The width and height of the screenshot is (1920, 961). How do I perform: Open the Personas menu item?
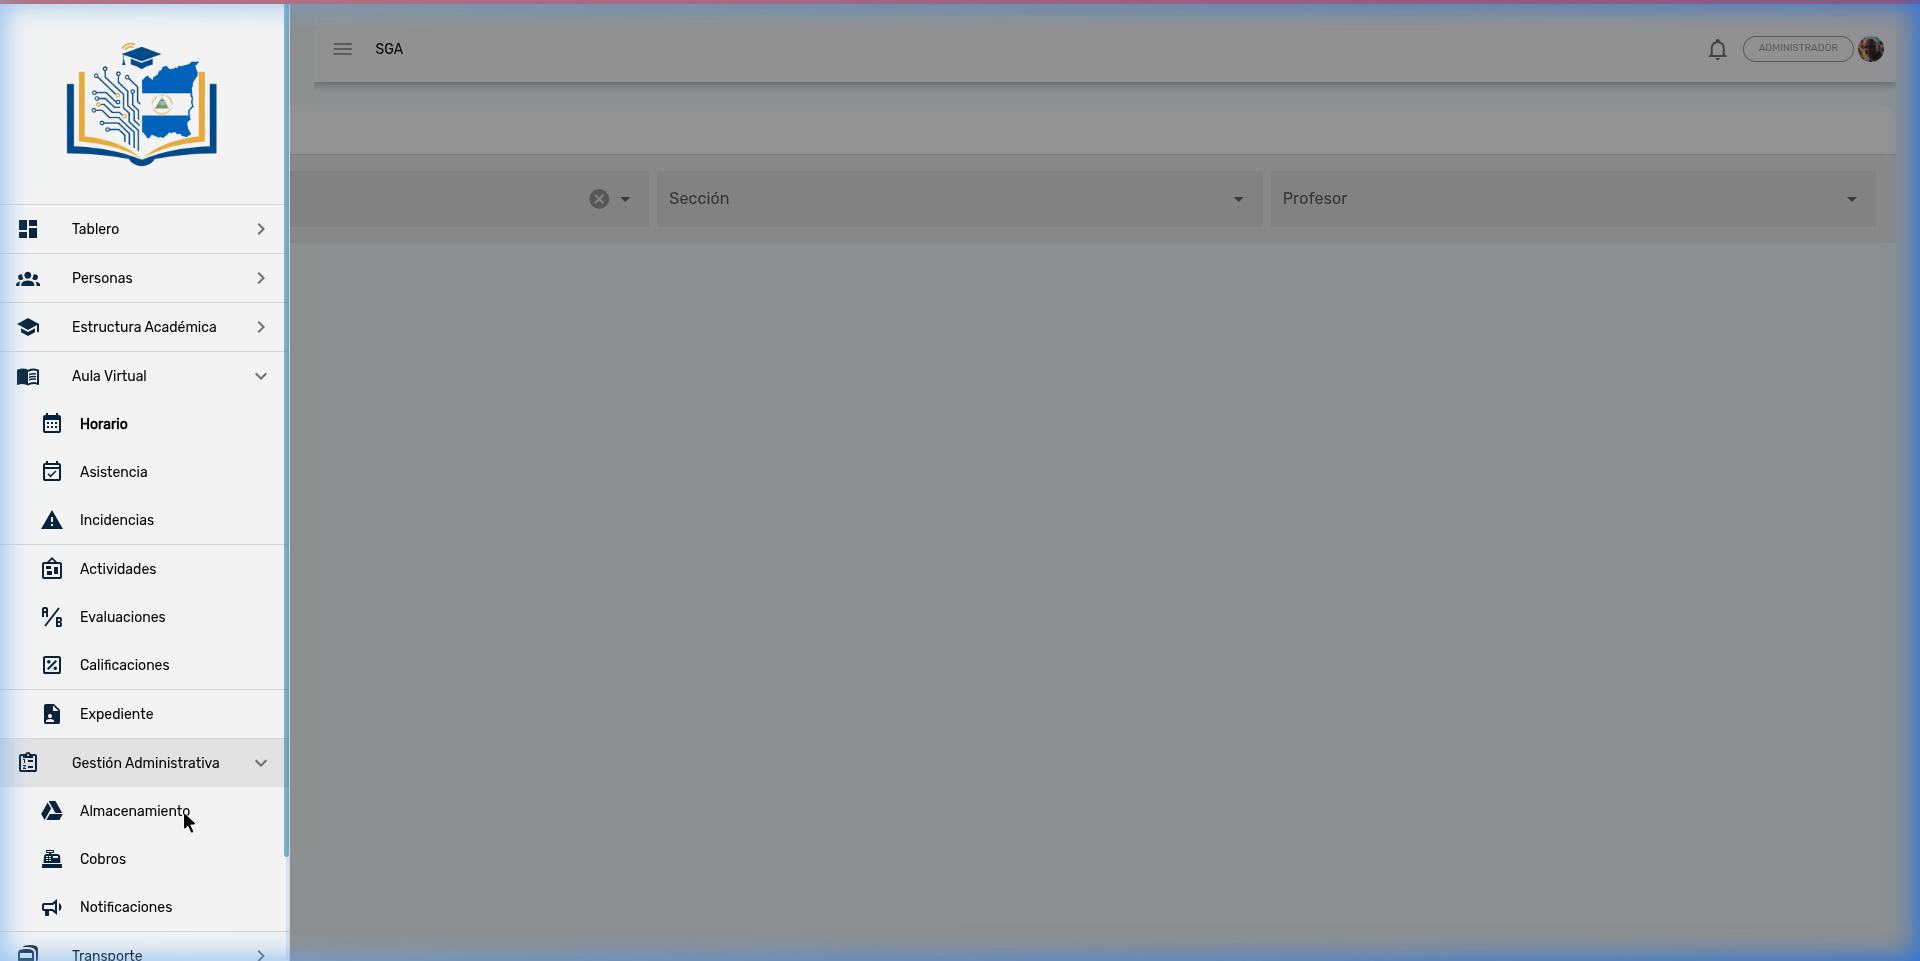coord(102,278)
